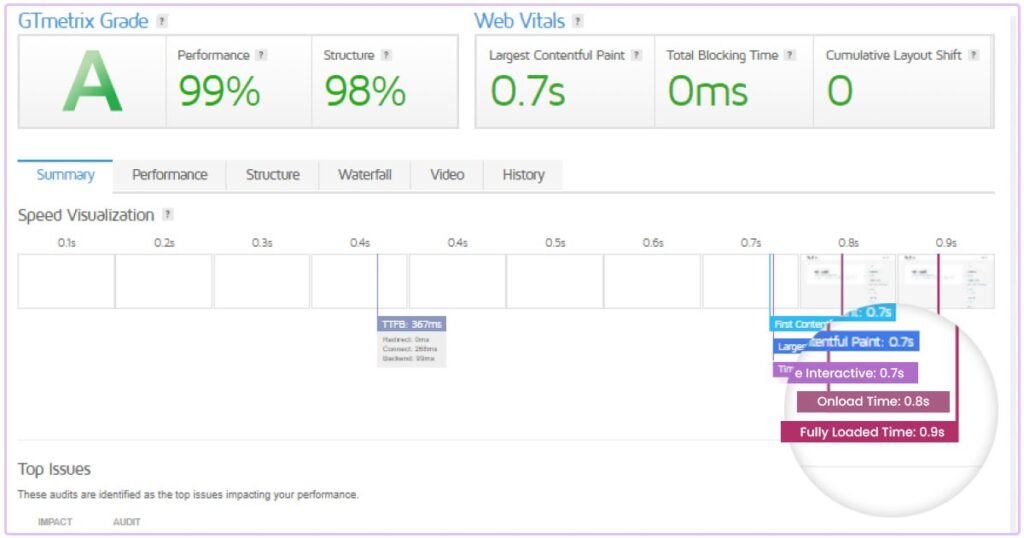This screenshot has width=1024, height=538.
Task: Click the Onload Time: 0.8s marker
Action: pos(872,402)
